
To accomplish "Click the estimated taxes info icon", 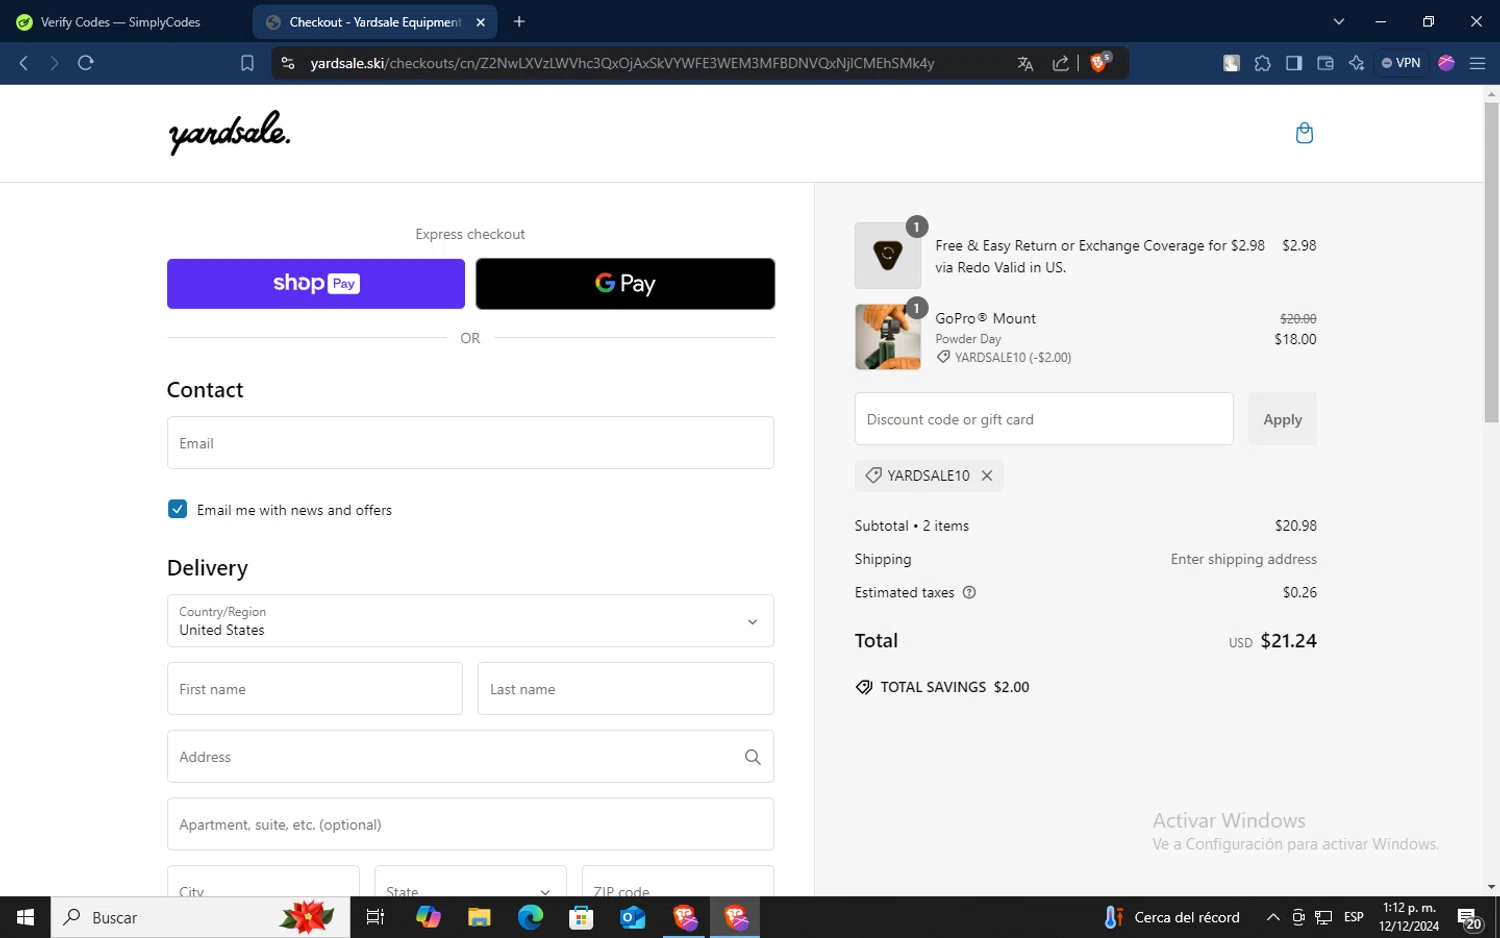I will coord(969,593).
